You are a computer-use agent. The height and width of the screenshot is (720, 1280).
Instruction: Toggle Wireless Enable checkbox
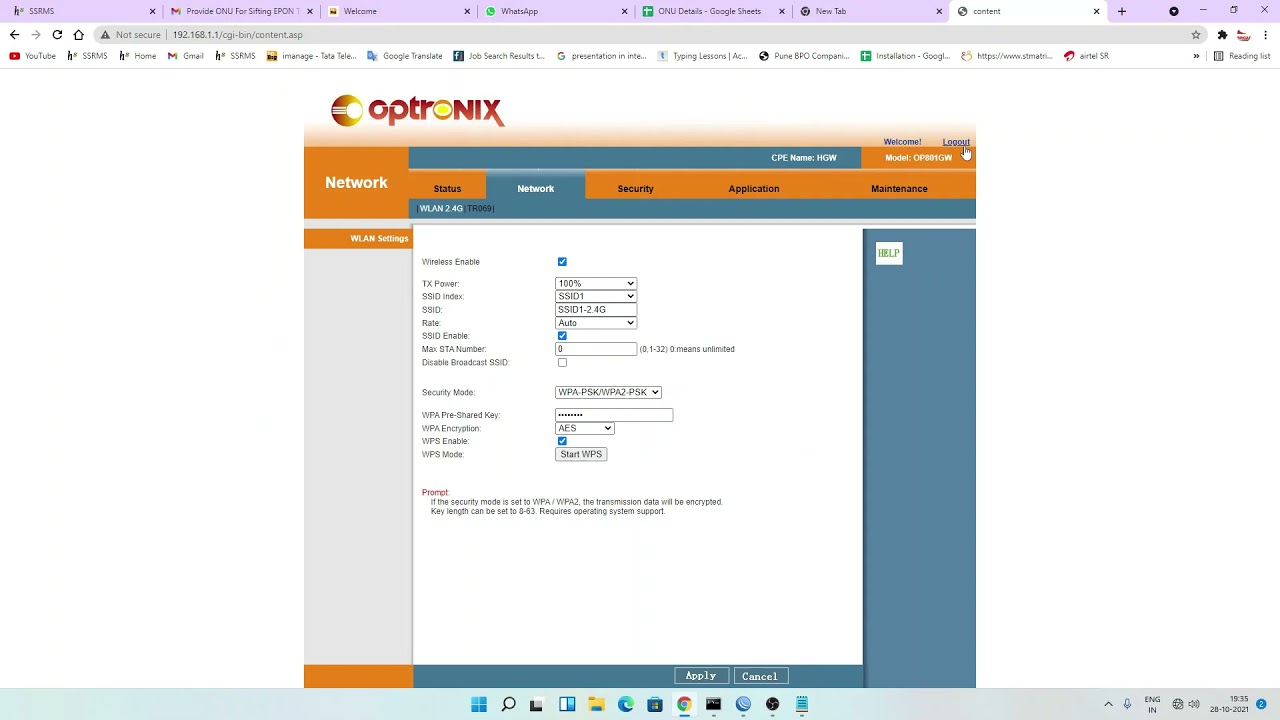tap(562, 262)
